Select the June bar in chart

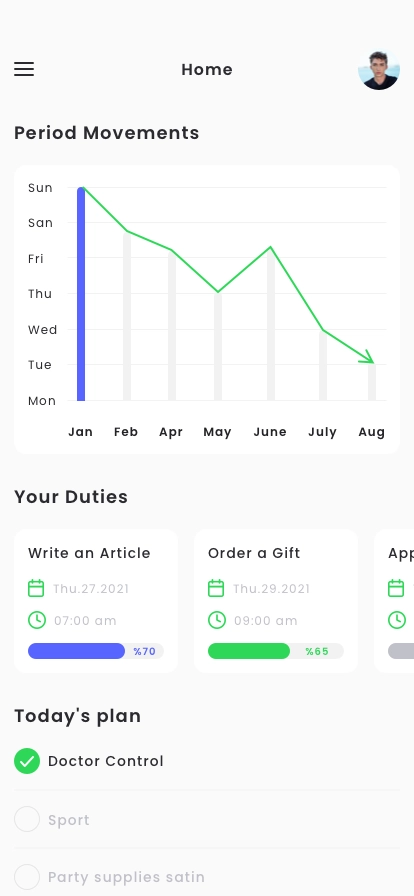point(271,323)
